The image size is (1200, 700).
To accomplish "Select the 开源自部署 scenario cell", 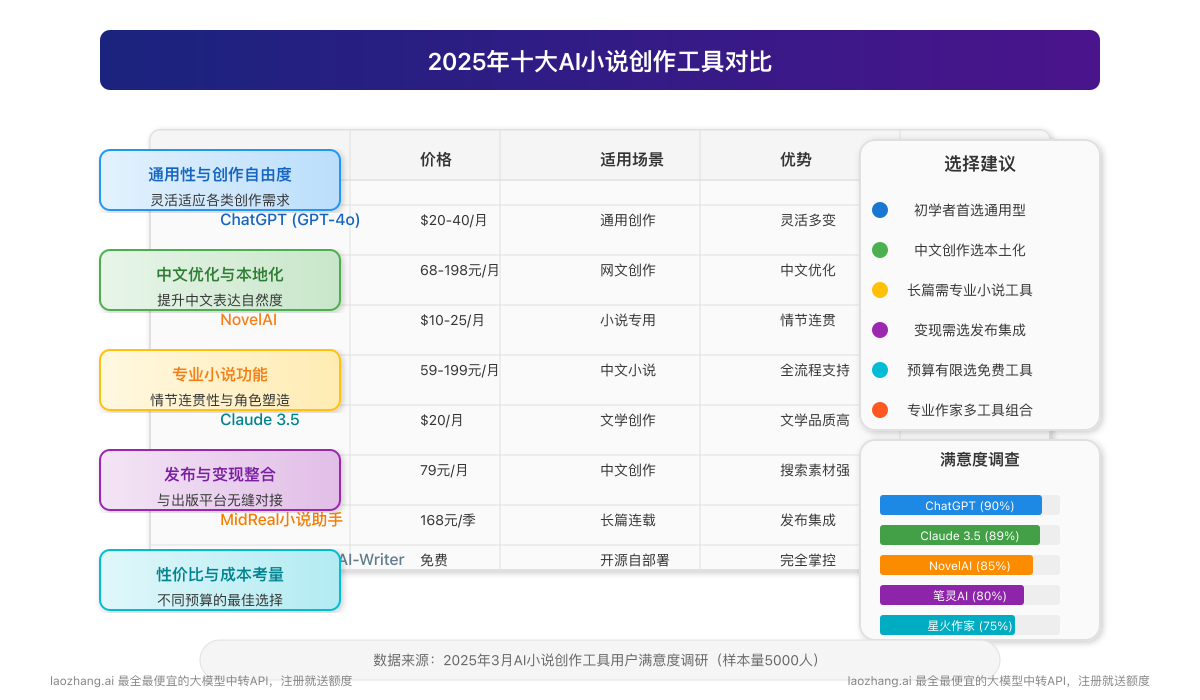I will (635, 560).
